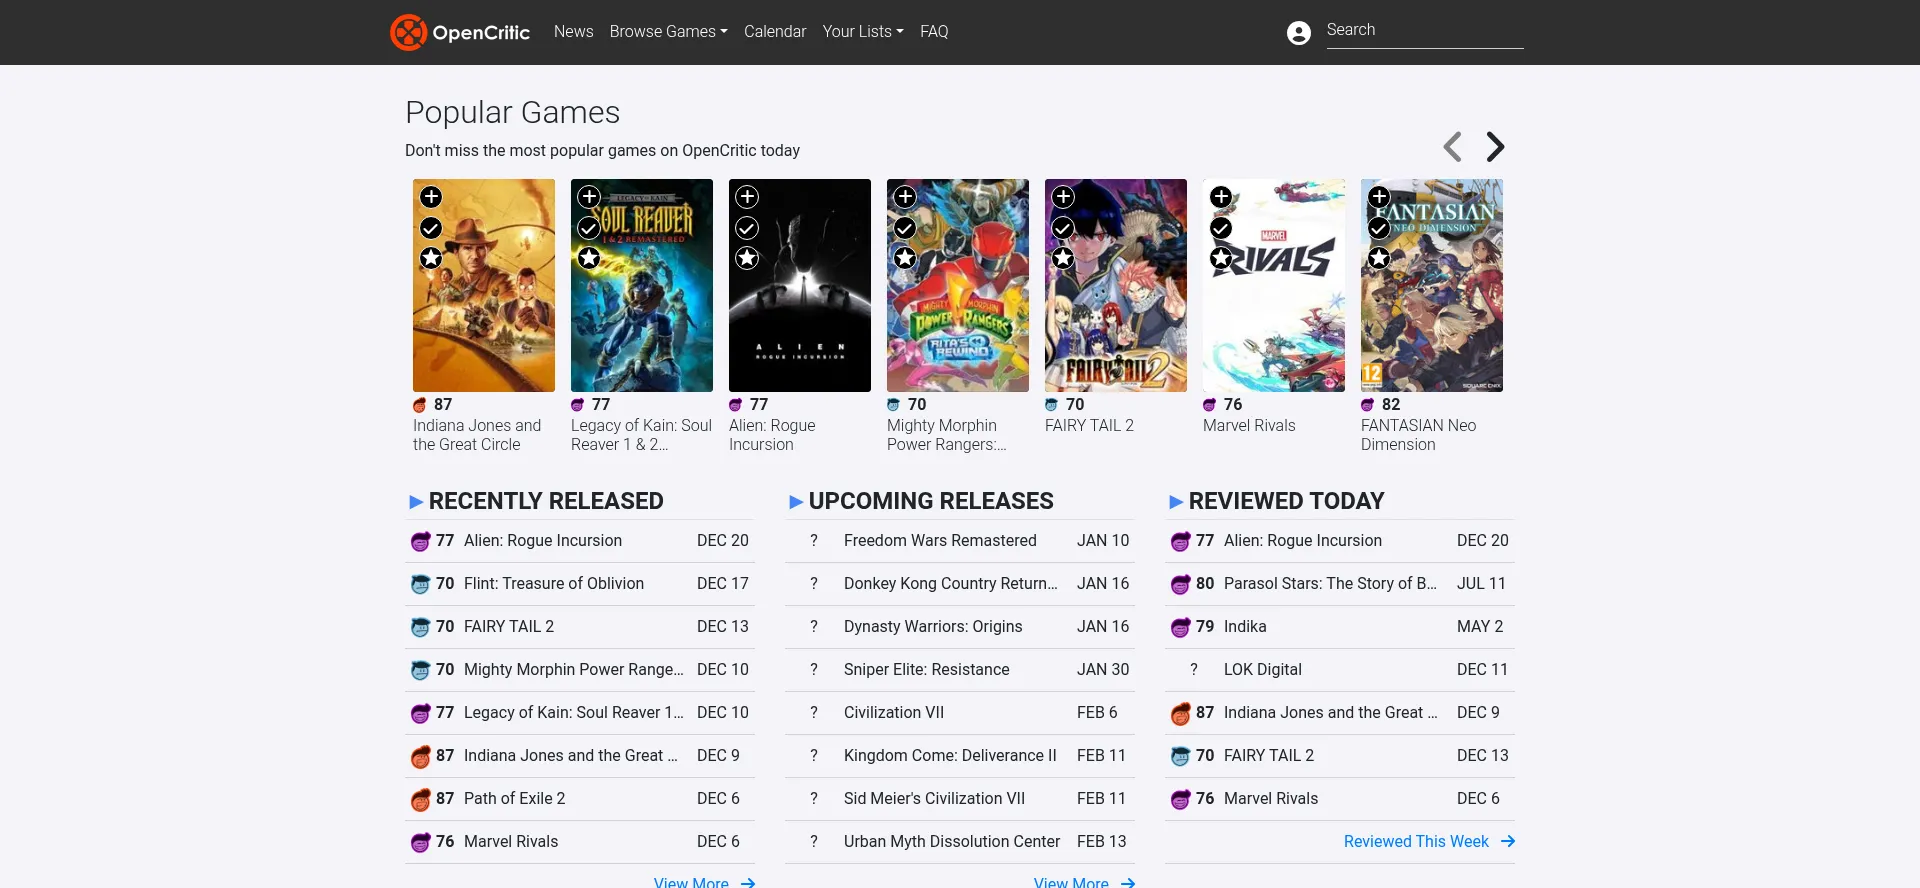Screen dimensions: 1920x888
Task: Favorite Alien: Rogue Incursion with star icon
Action: [747, 259]
